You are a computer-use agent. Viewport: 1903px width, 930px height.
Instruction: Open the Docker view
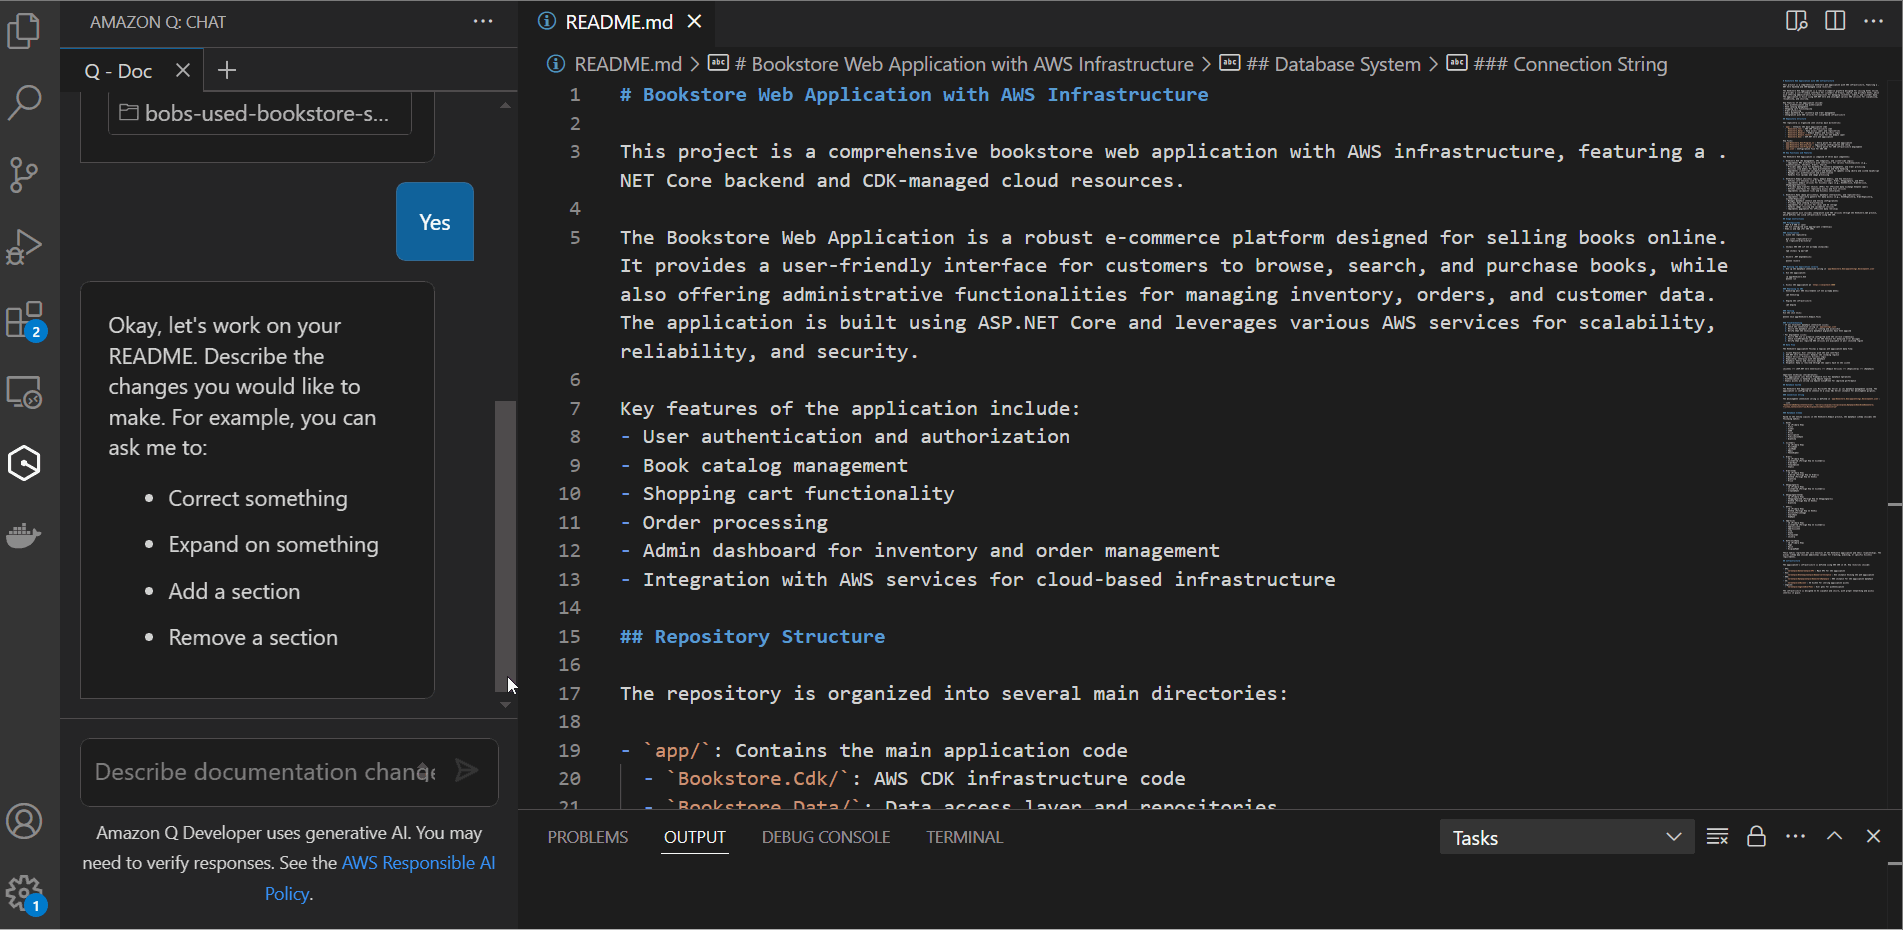24,536
